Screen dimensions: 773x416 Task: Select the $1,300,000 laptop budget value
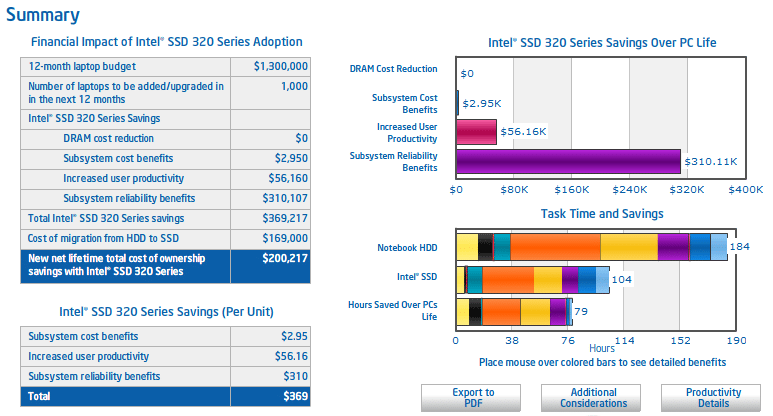click(x=281, y=66)
